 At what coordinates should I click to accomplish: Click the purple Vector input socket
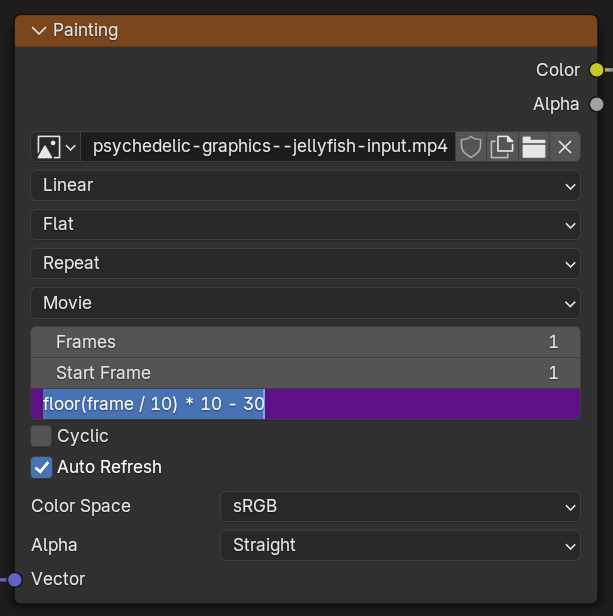pyautogui.click(x=15, y=579)
